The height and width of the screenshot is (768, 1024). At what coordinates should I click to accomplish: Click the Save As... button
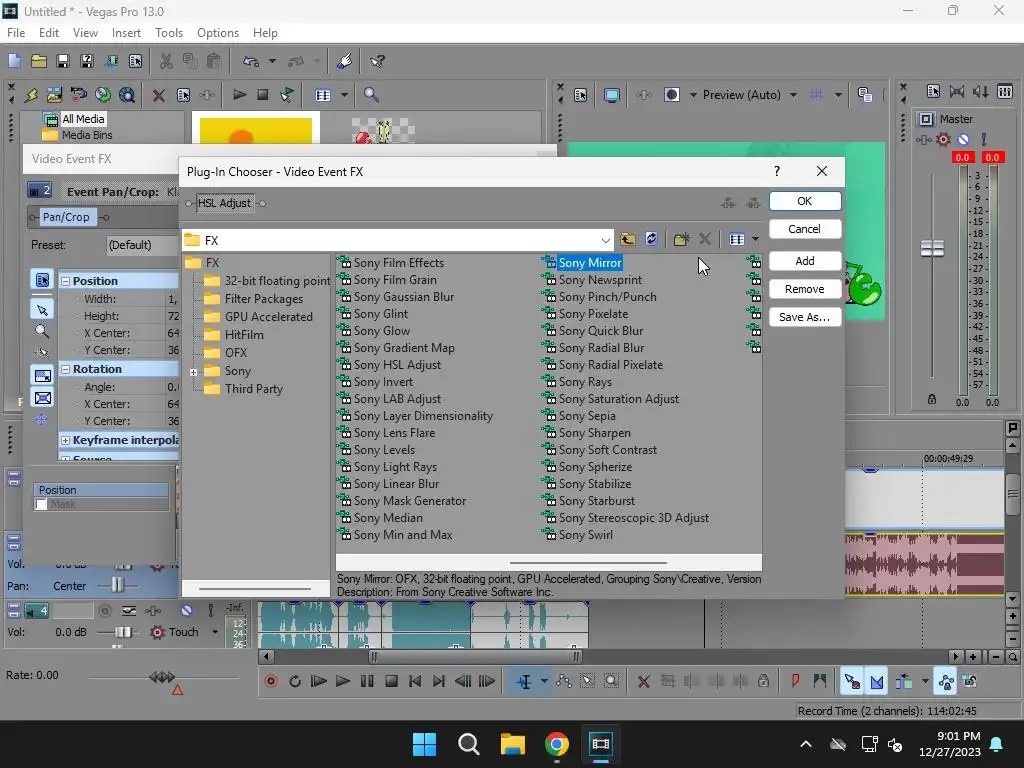(x=805, y=317)
